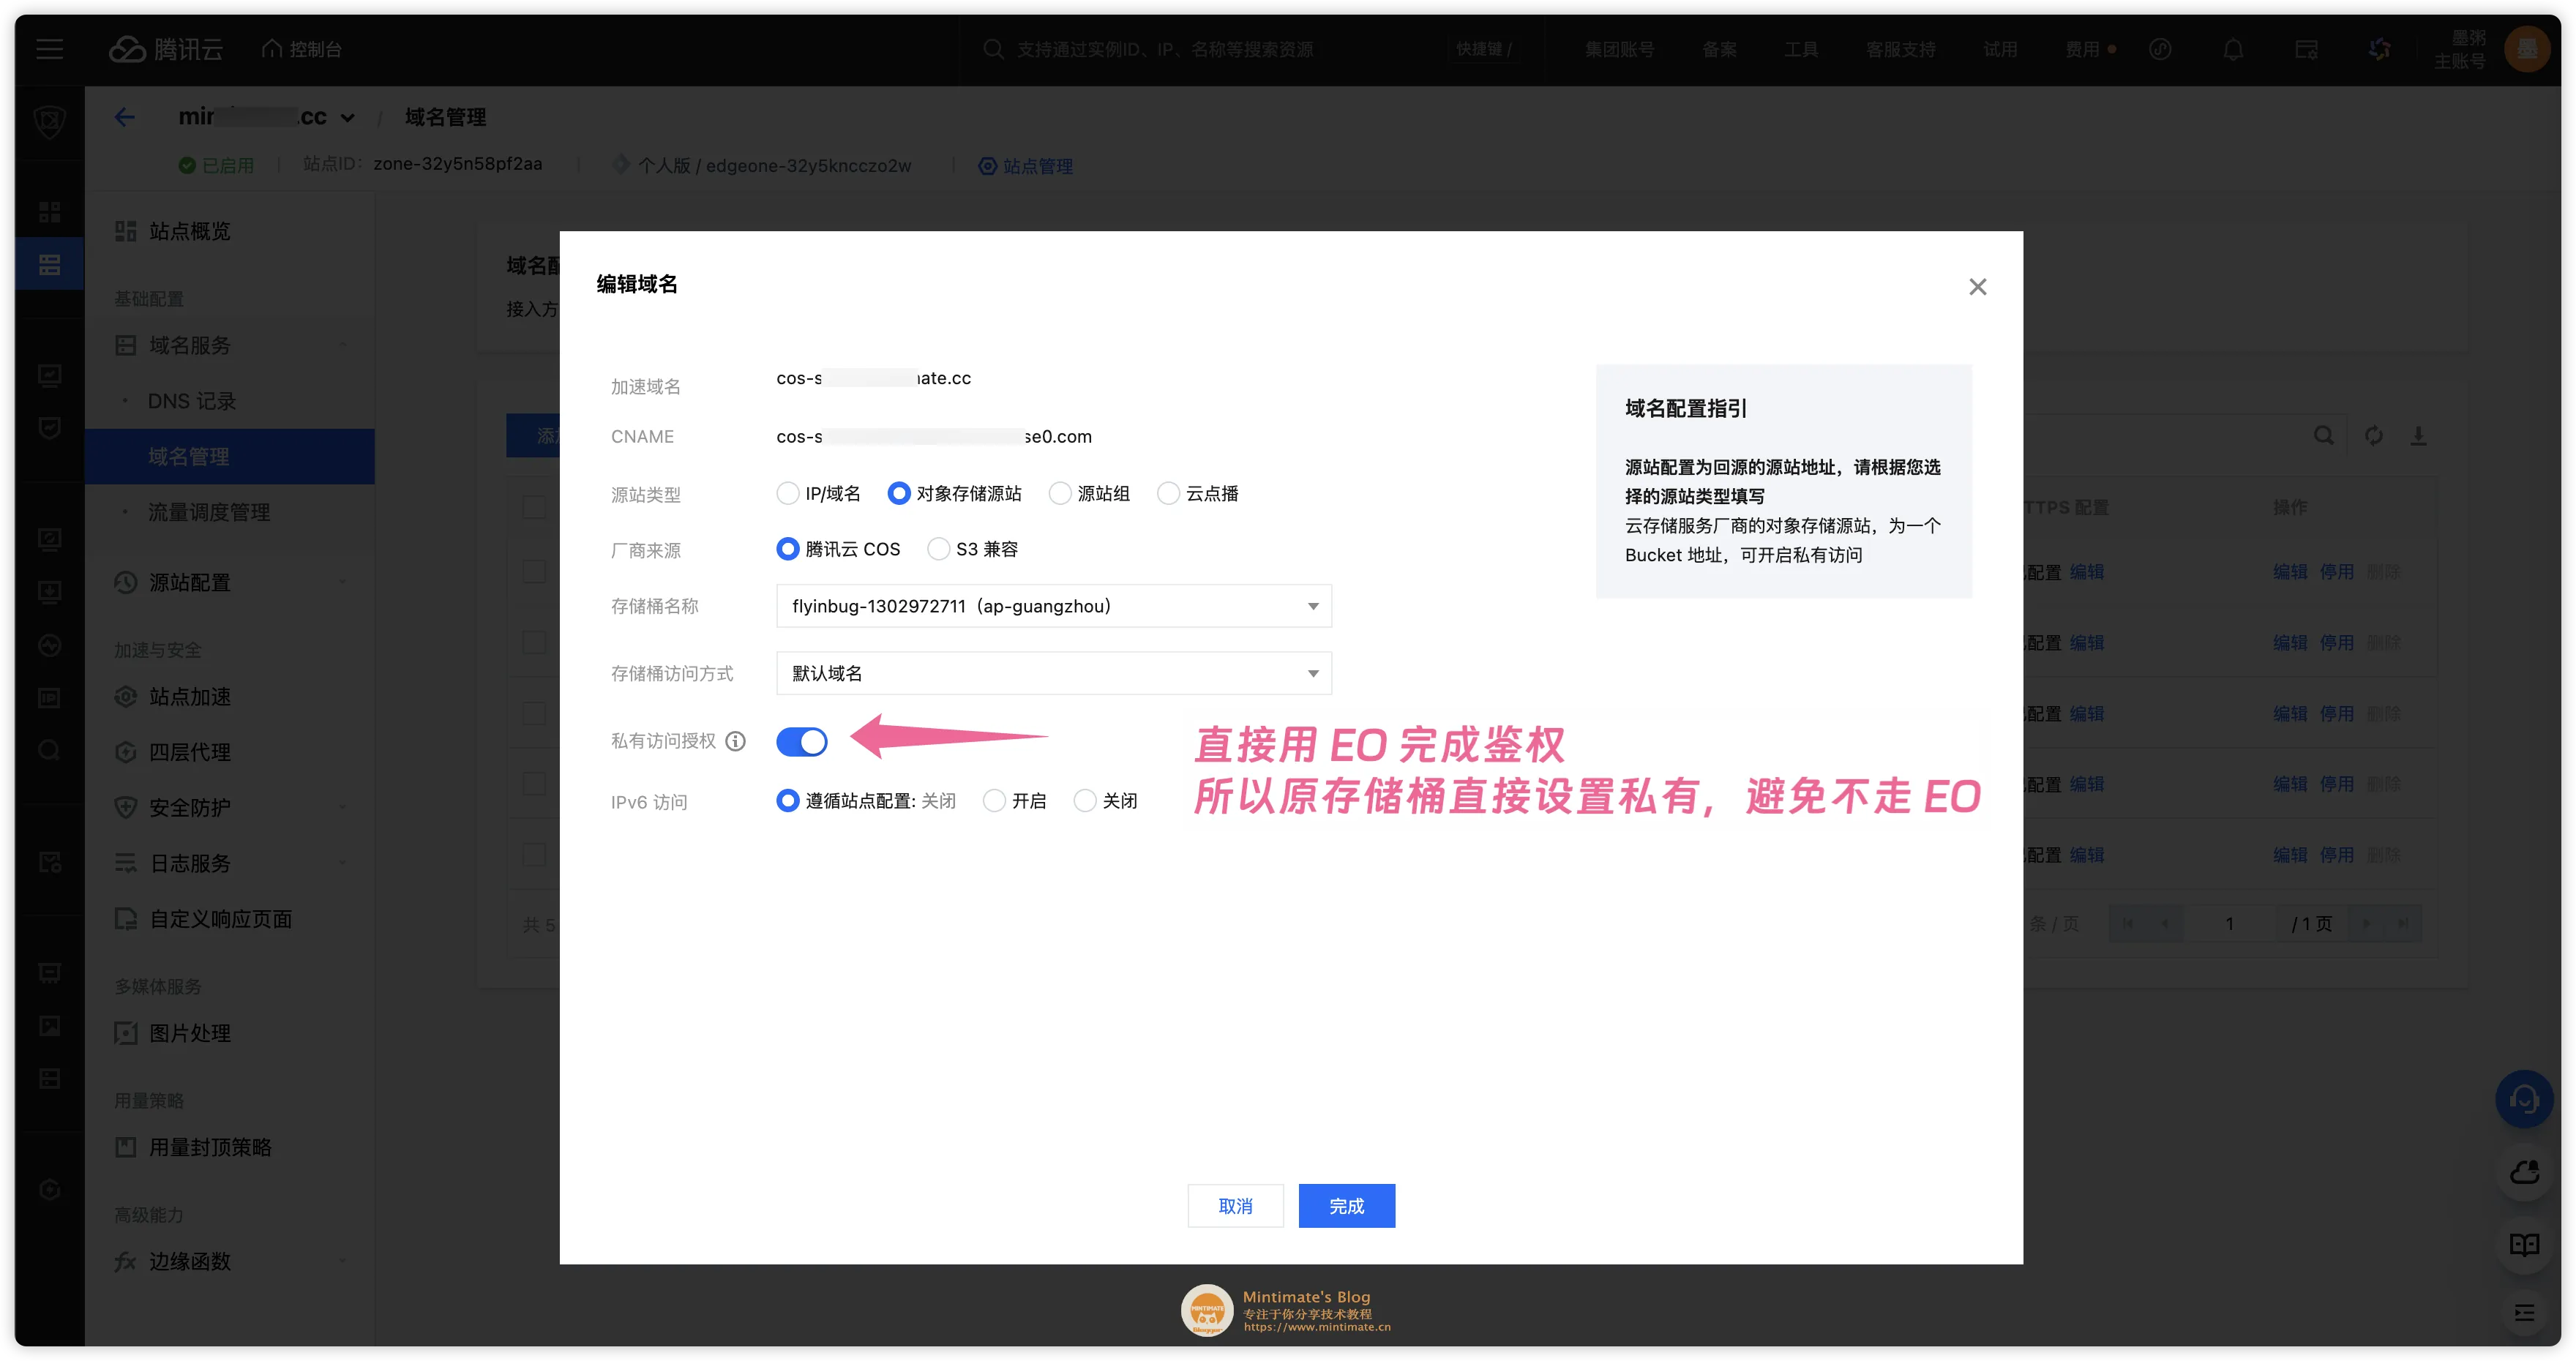Image resolution: width=2576 pixels, height=1361 pixels.
Task: Open 图片处理 in the sidebar
Action: pos(189,1033)
